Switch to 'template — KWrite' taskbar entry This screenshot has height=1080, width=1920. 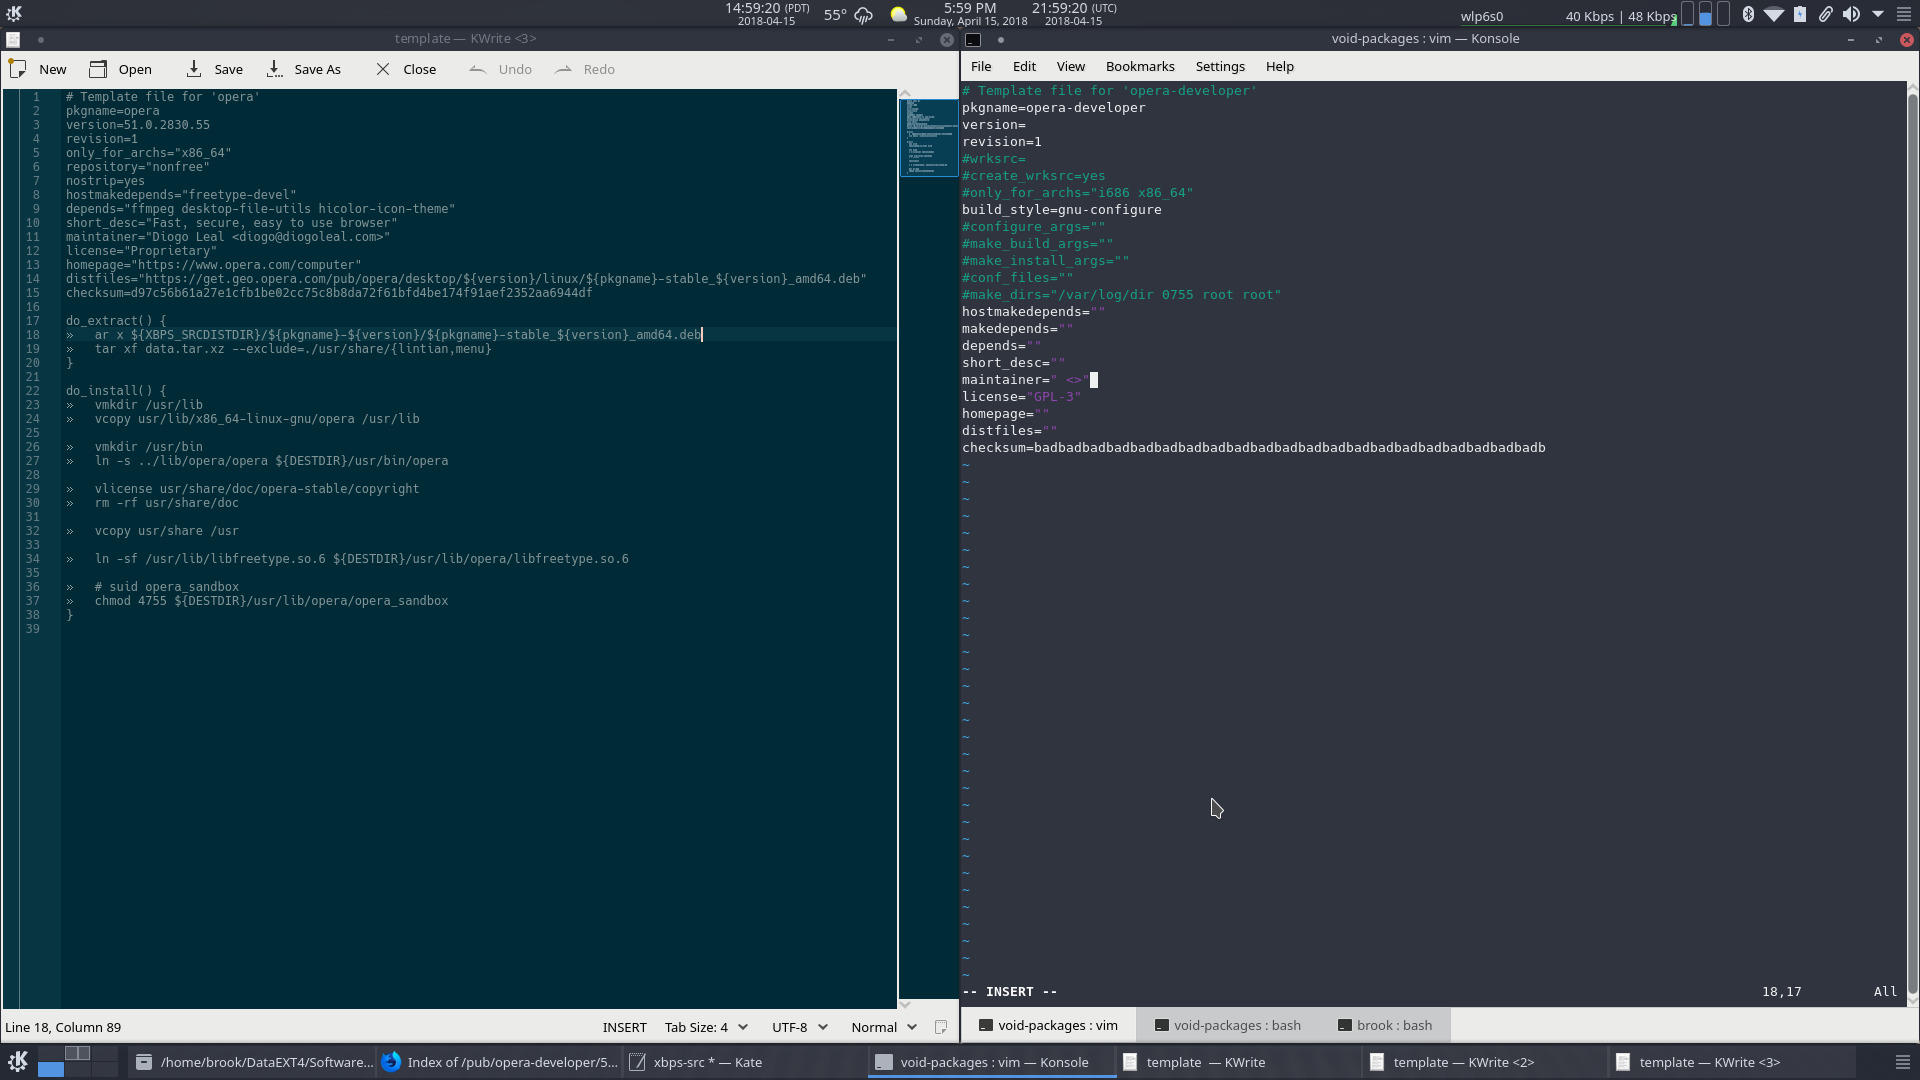click(x=1238, y=1062)
